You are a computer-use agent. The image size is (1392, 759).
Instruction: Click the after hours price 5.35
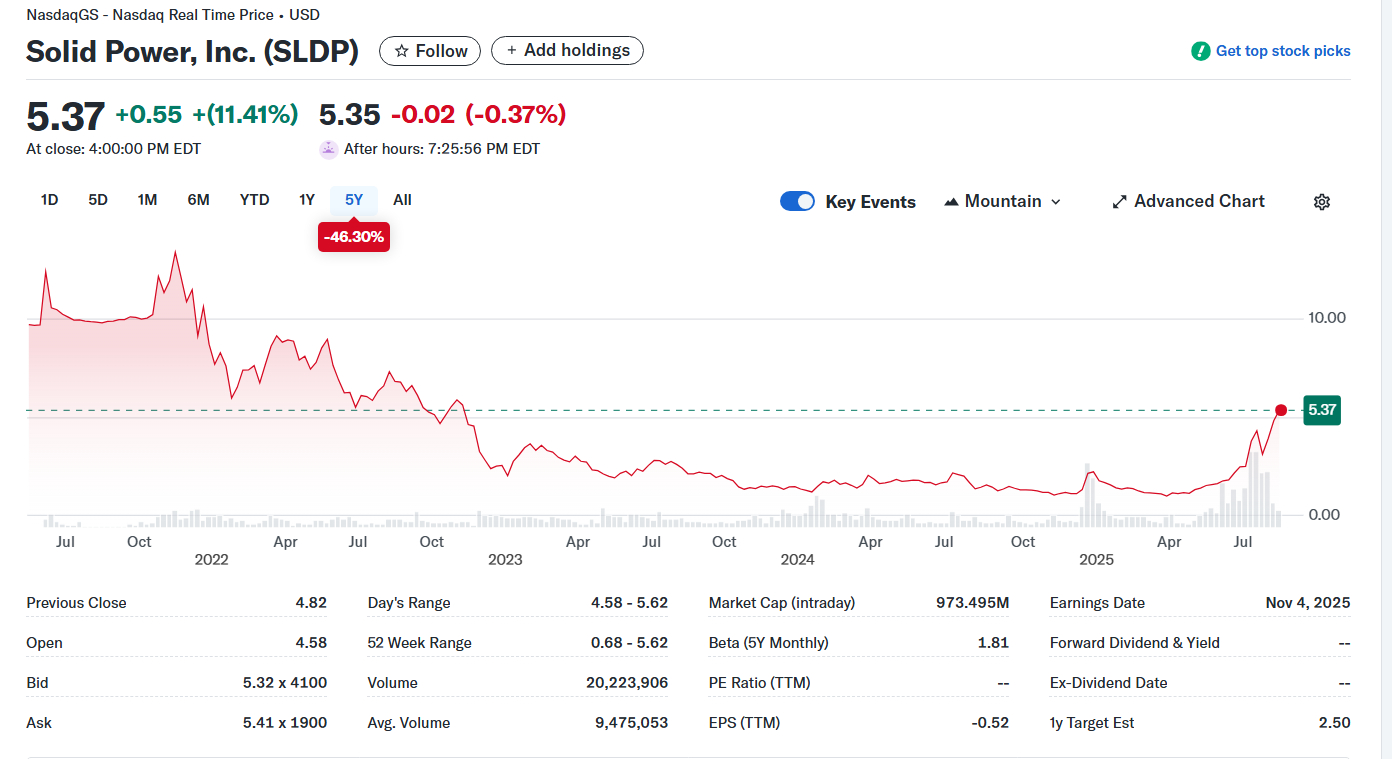click(350, 115)
